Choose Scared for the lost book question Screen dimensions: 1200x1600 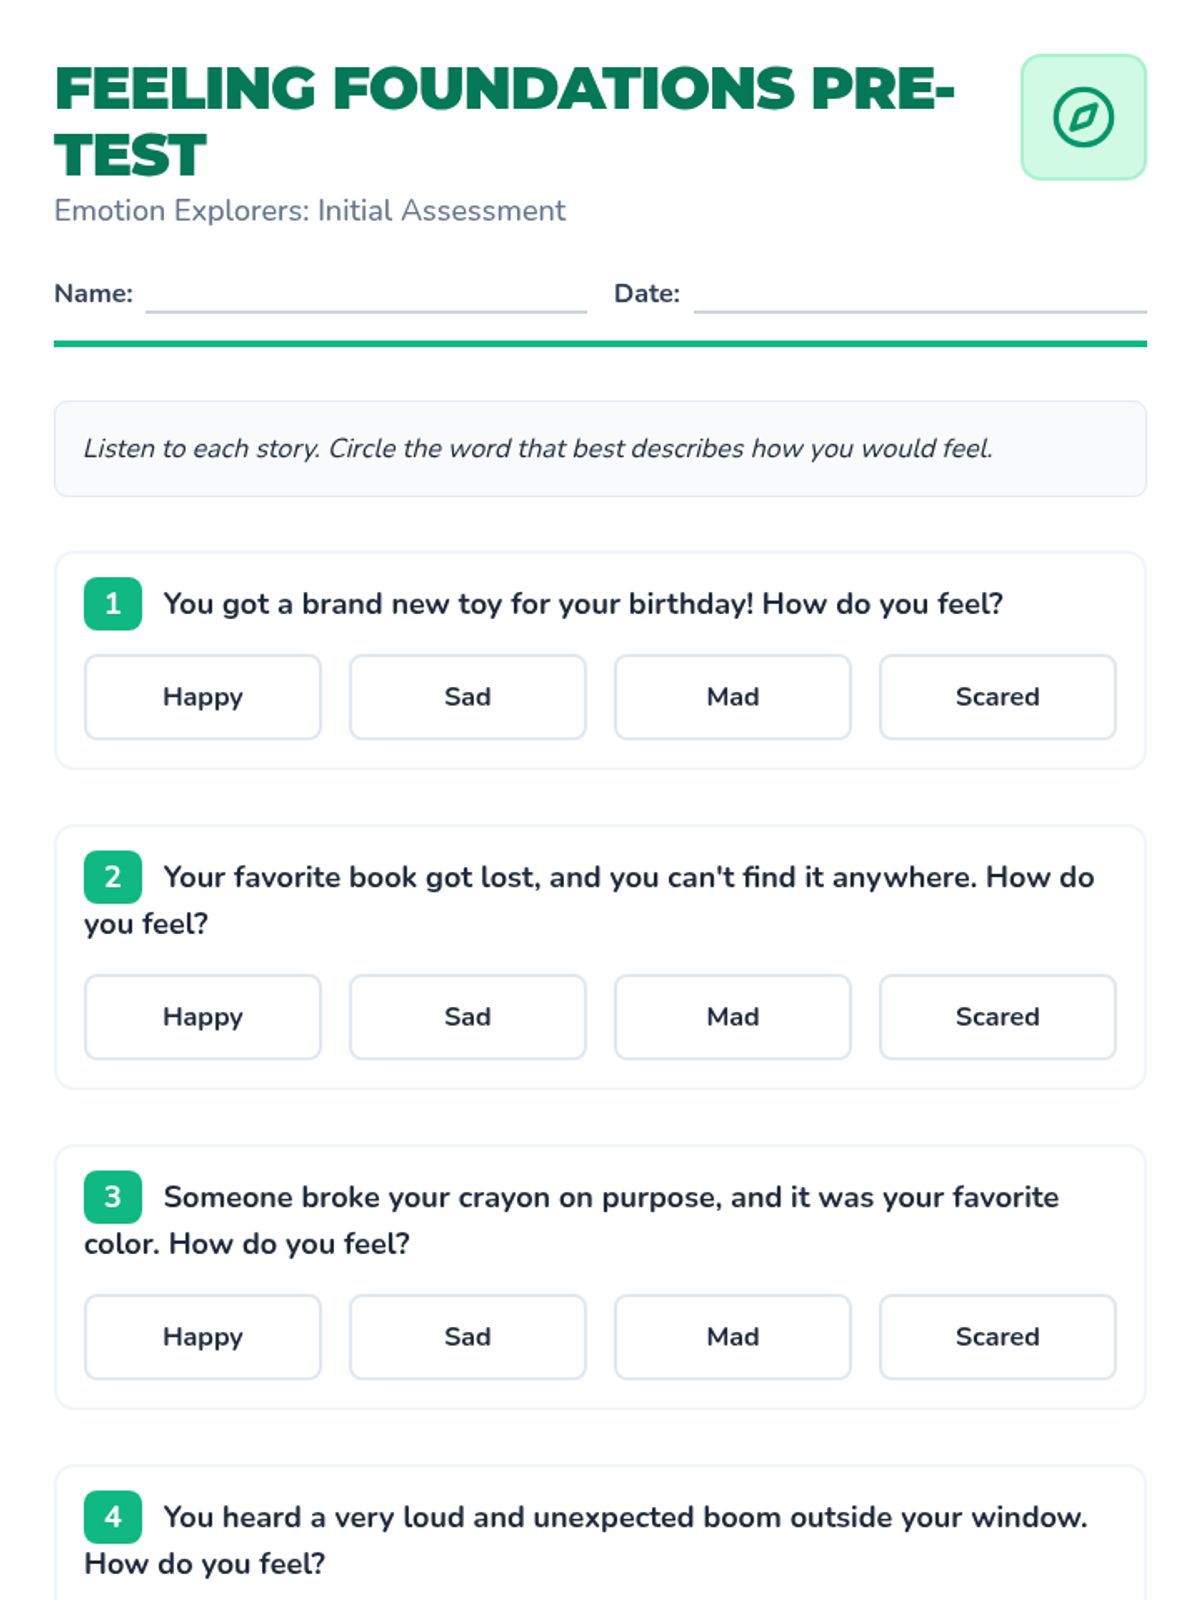coord(997,1017)
